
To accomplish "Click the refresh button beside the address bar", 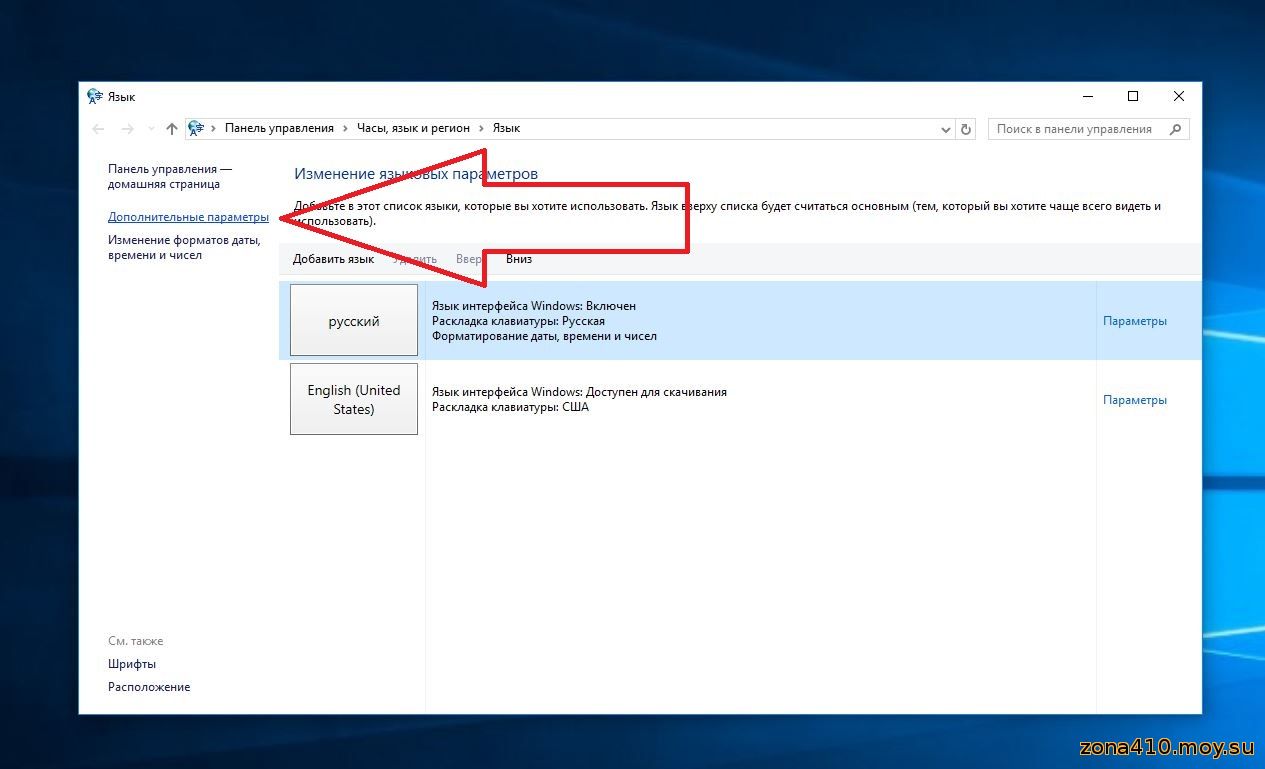I will pos(966,129).
